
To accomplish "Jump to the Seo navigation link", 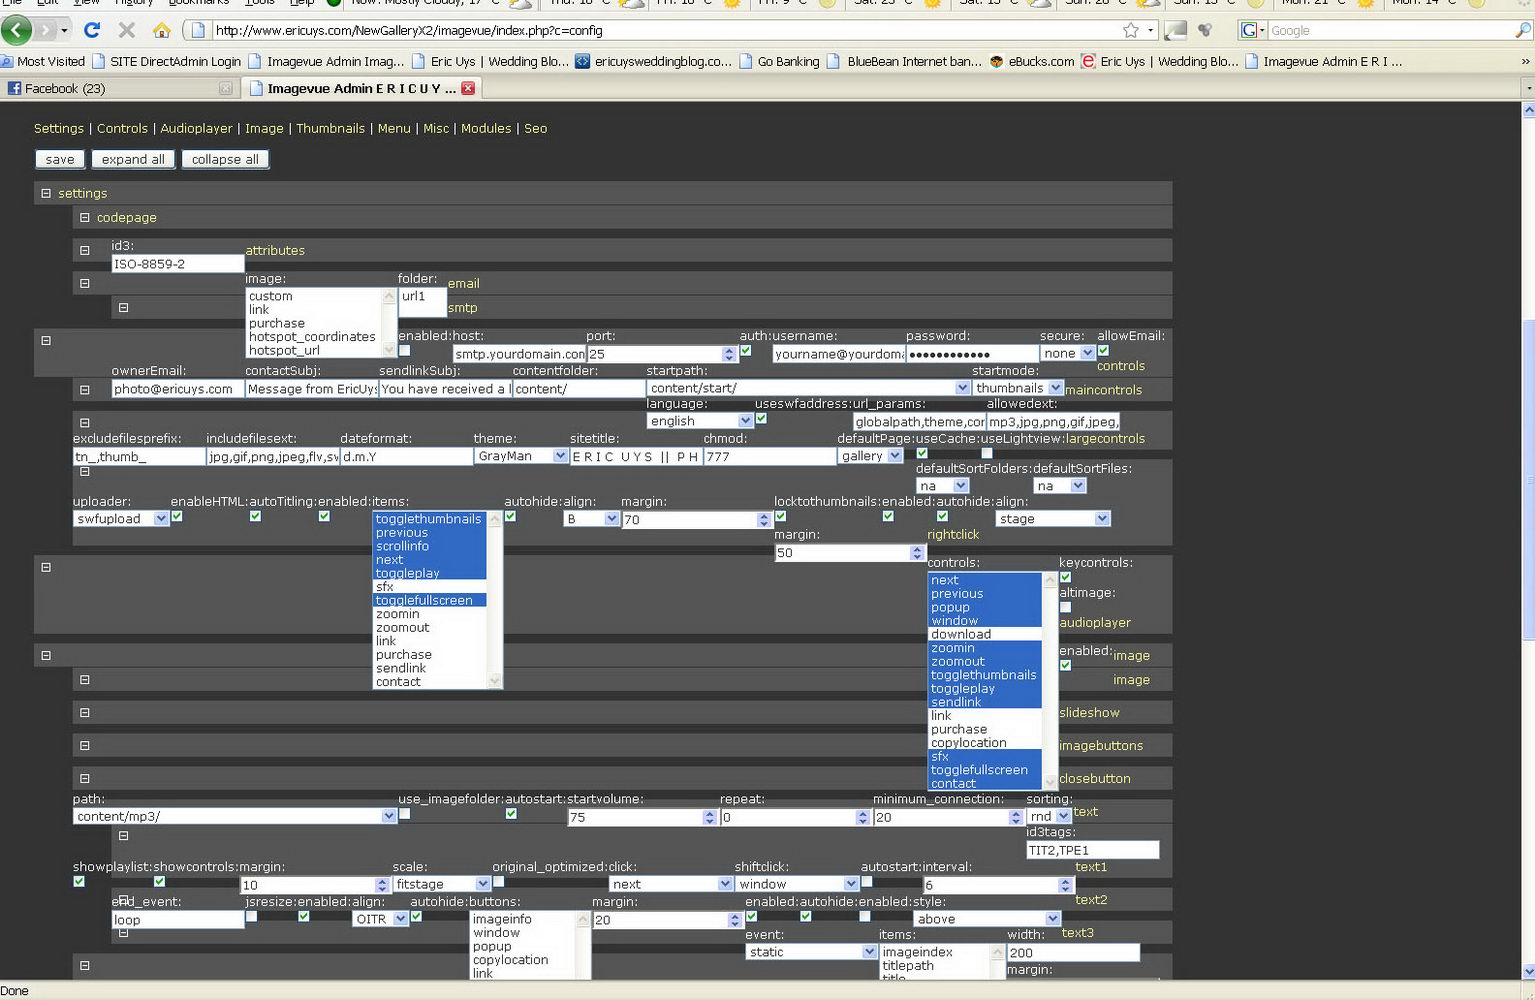I will [536, 128].
